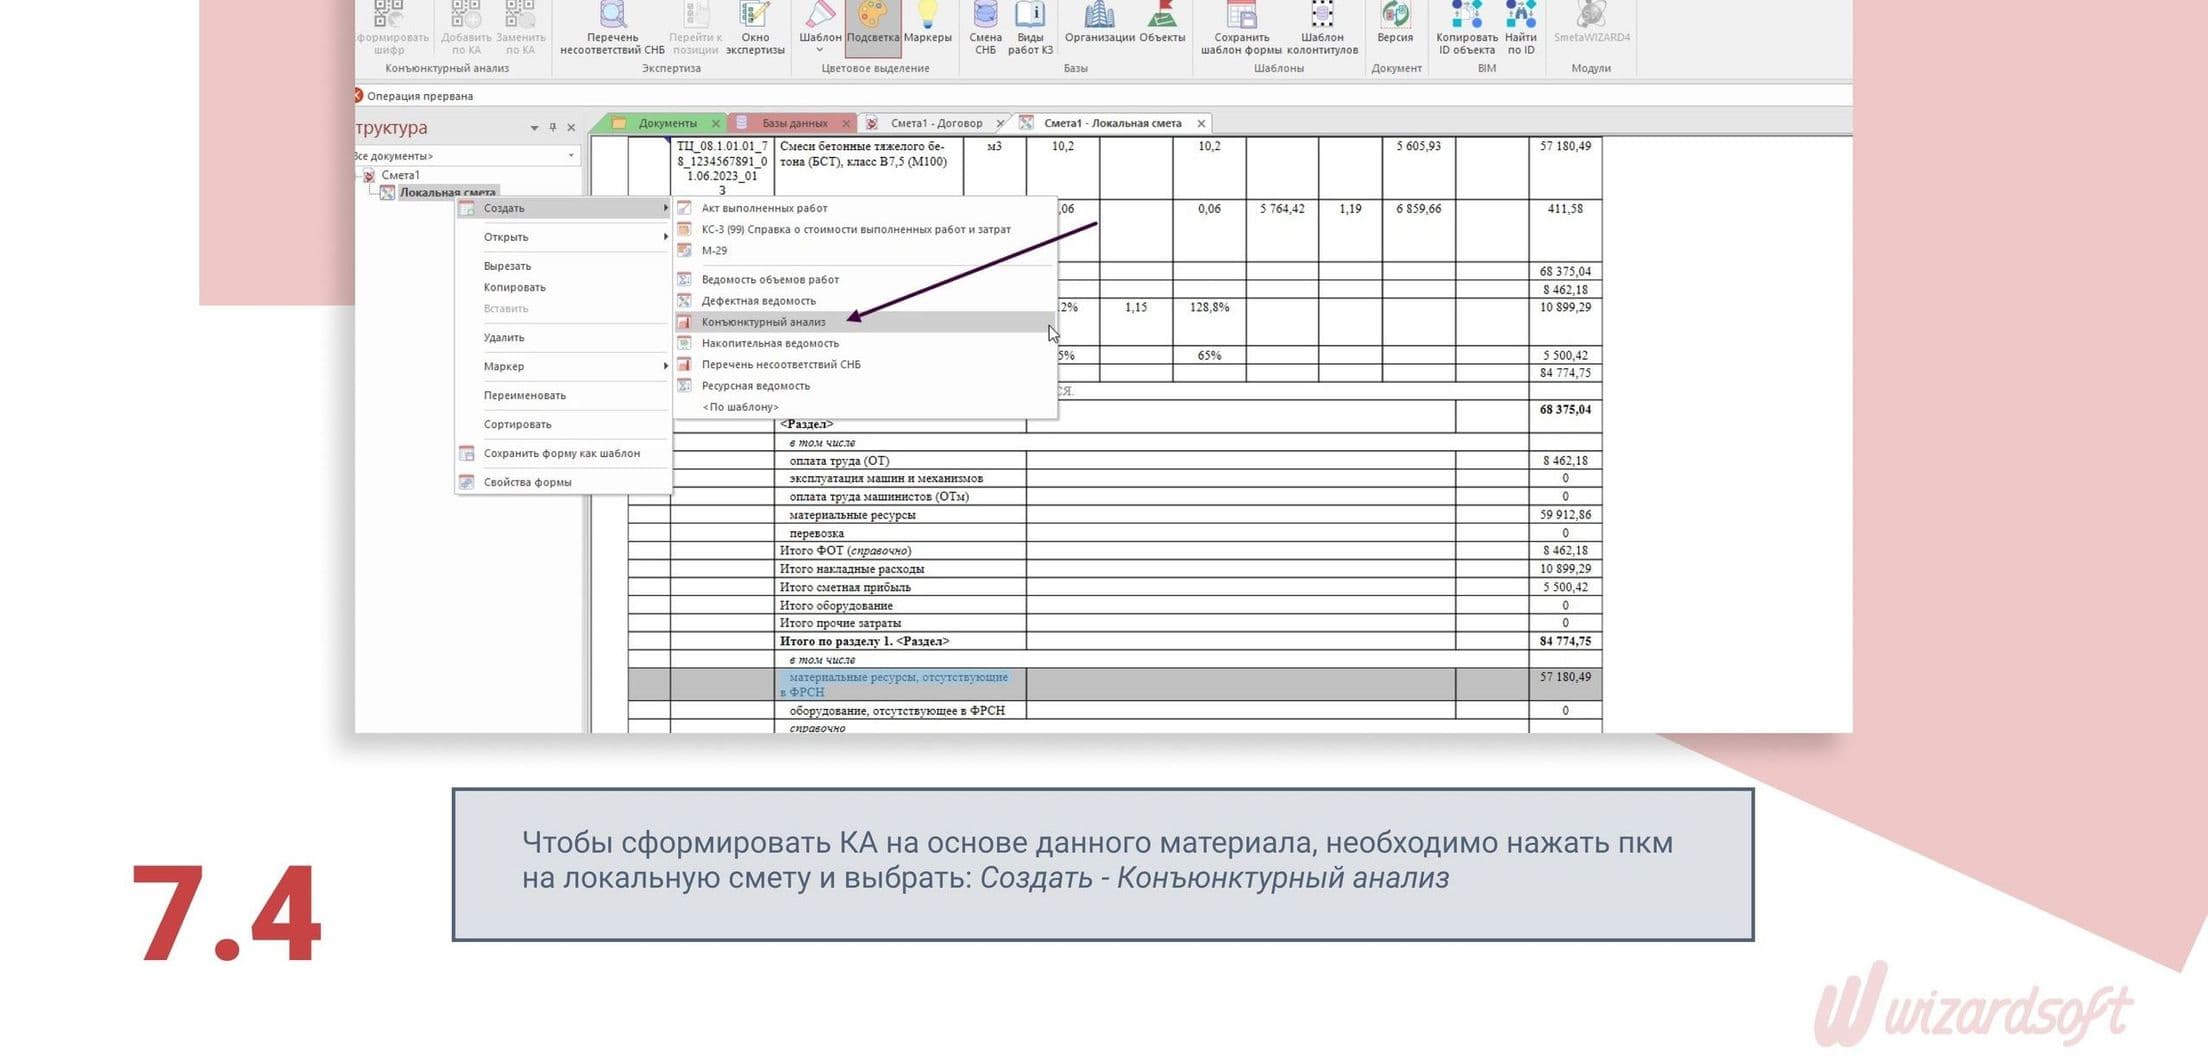
Task: Click Версия document icon
Action: (x=1395, y=23)
